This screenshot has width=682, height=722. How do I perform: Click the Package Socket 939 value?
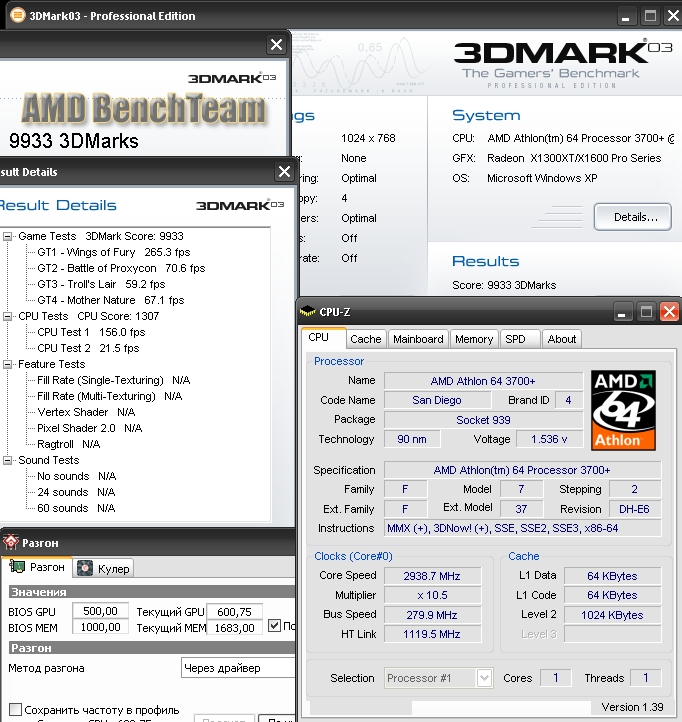(x=484, y=420)
